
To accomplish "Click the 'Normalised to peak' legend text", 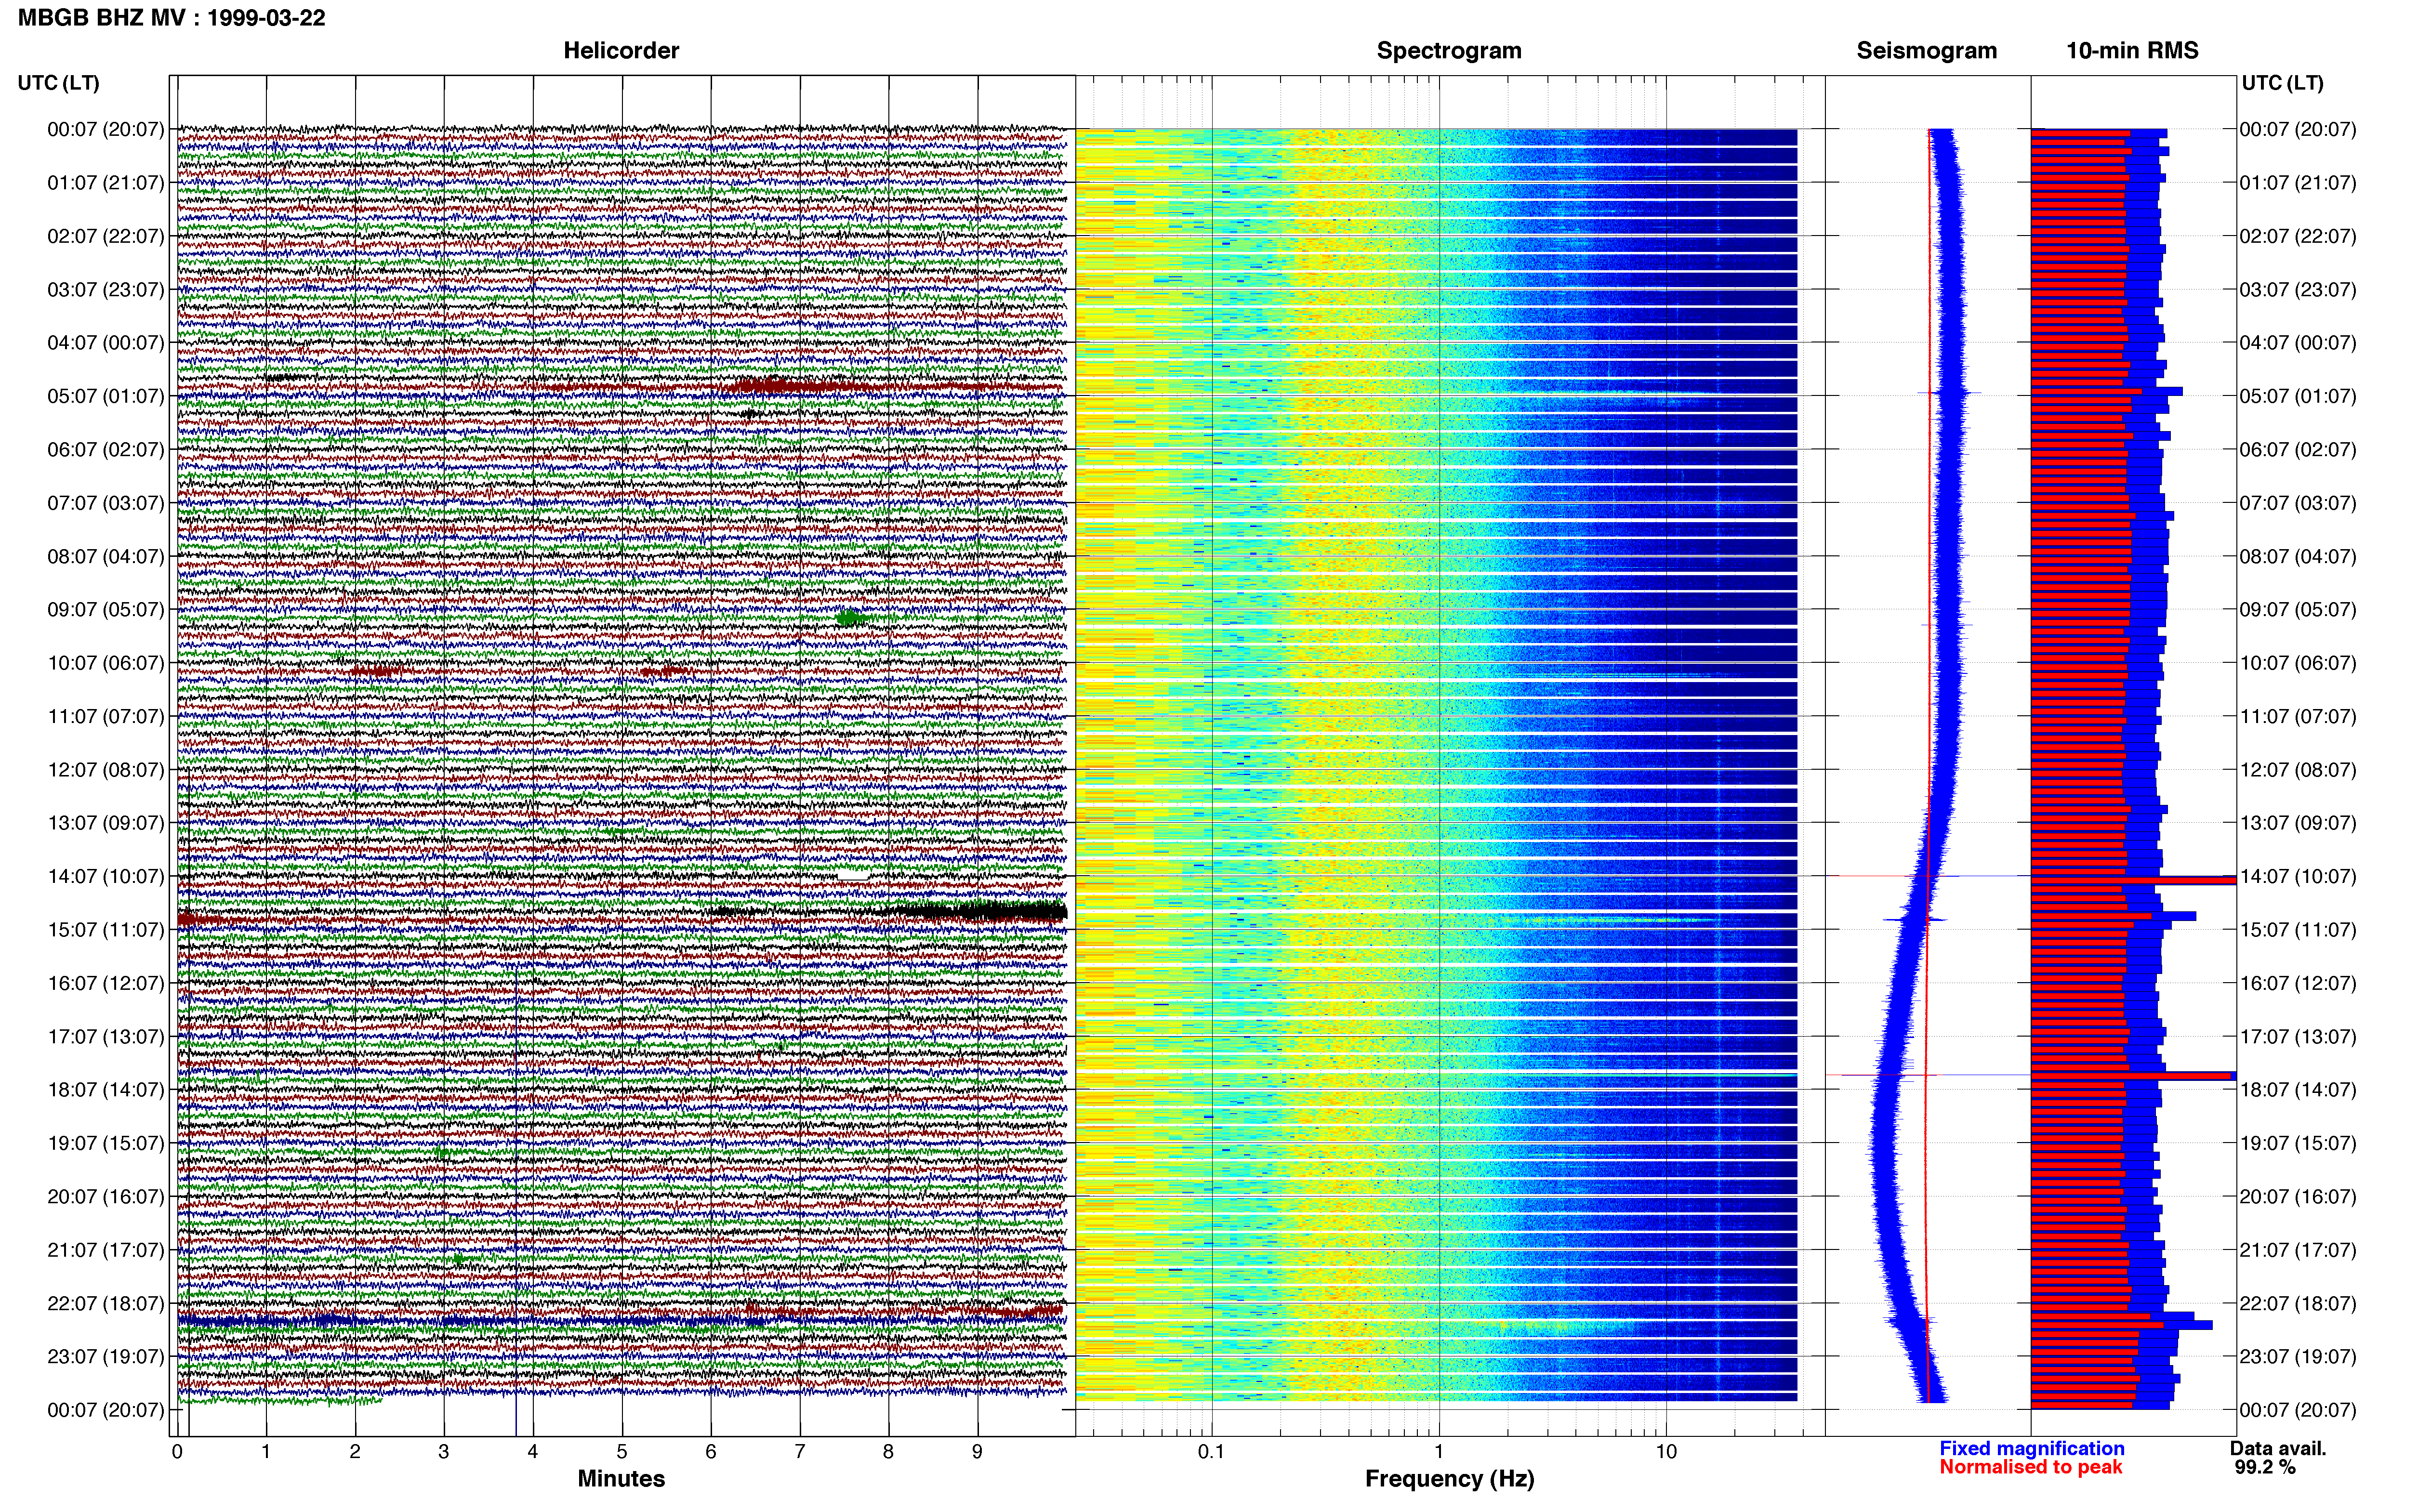I will pyautogui.click(x=2030, y=1468).
